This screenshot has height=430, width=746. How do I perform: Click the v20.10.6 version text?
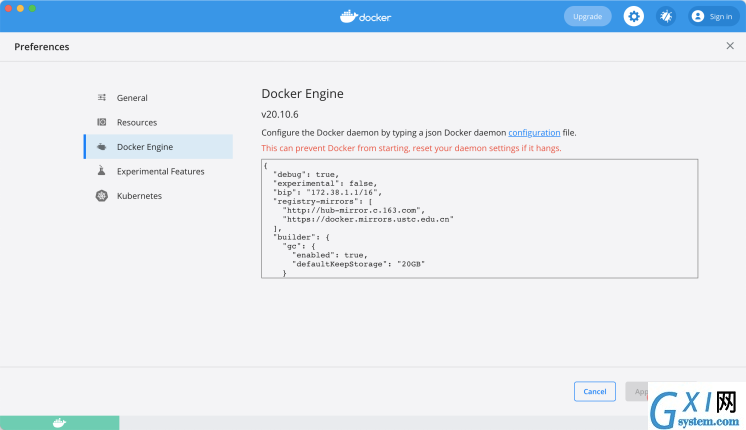[x=280, y=115]
